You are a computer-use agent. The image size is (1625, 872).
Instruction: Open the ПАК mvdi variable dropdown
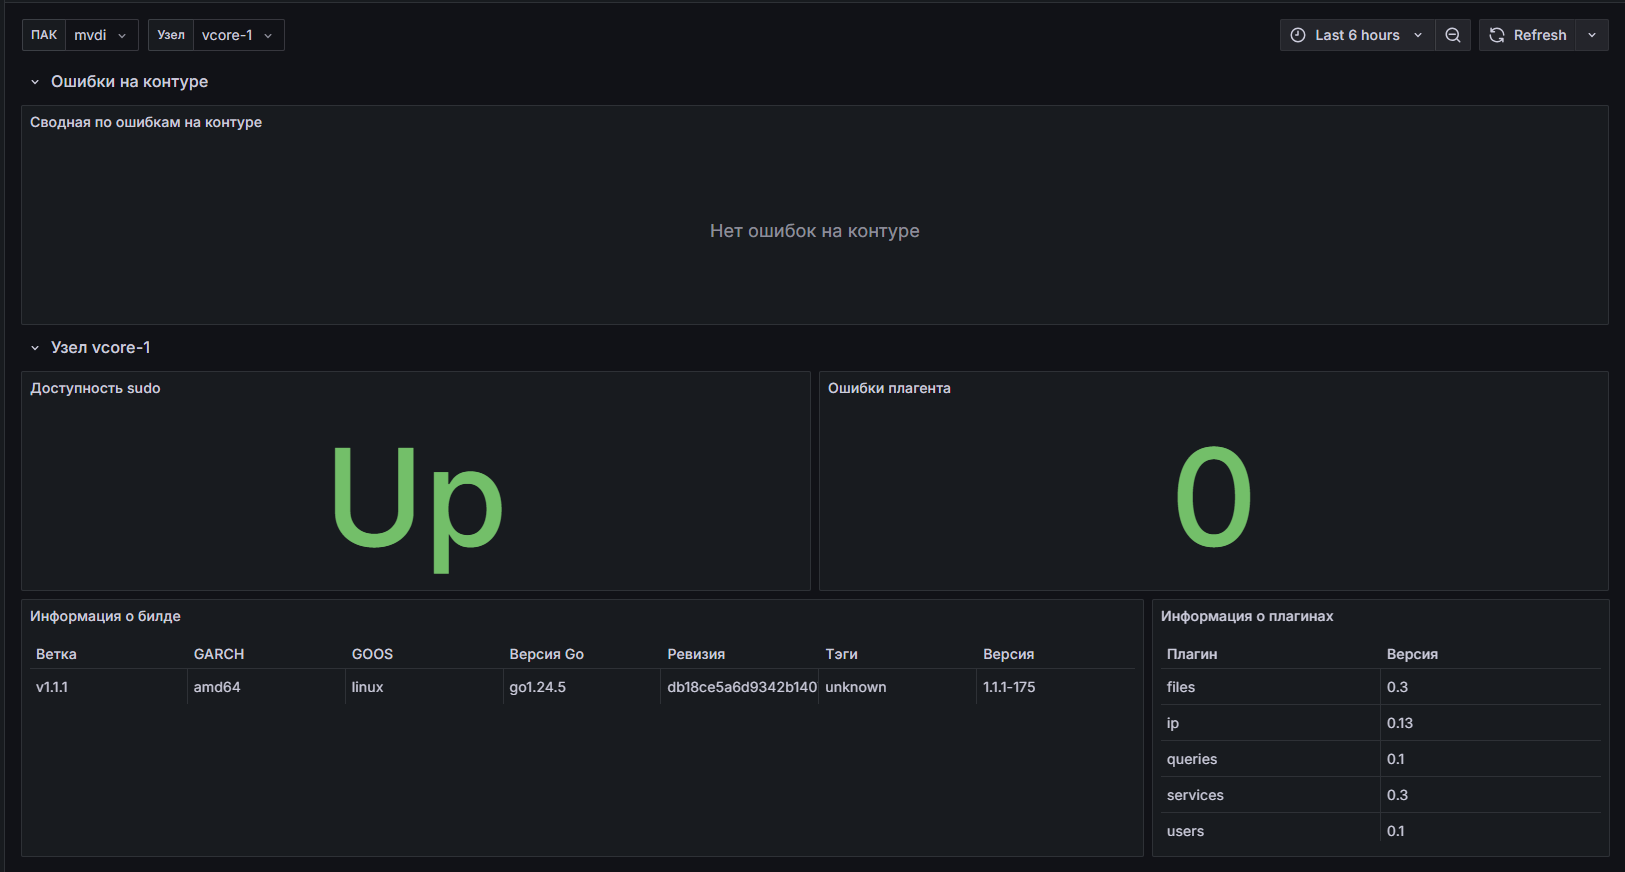101,35
